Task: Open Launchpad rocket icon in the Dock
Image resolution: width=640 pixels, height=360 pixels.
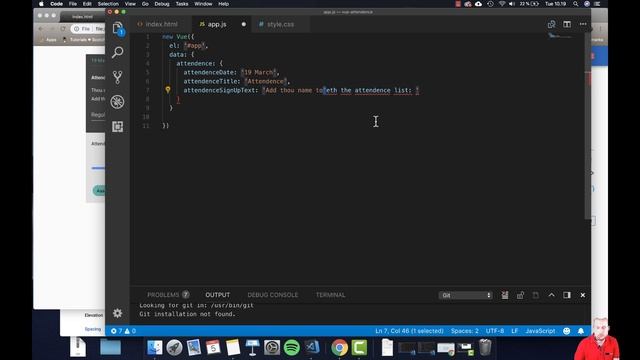Action: (x=174, y=347)
